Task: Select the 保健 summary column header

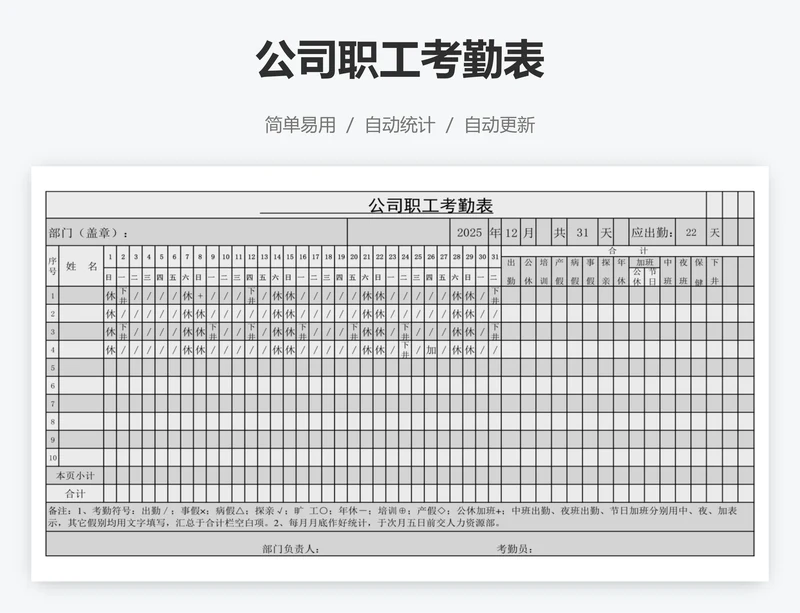Action: [698, 272]
